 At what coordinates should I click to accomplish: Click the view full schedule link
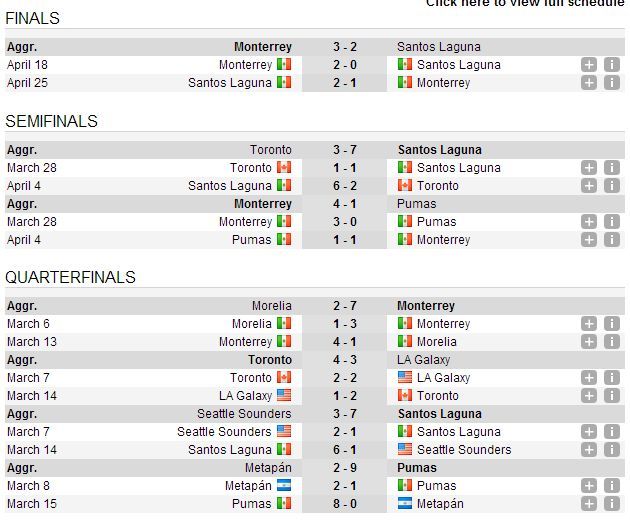pyautogui.click(x=525, y=3)
